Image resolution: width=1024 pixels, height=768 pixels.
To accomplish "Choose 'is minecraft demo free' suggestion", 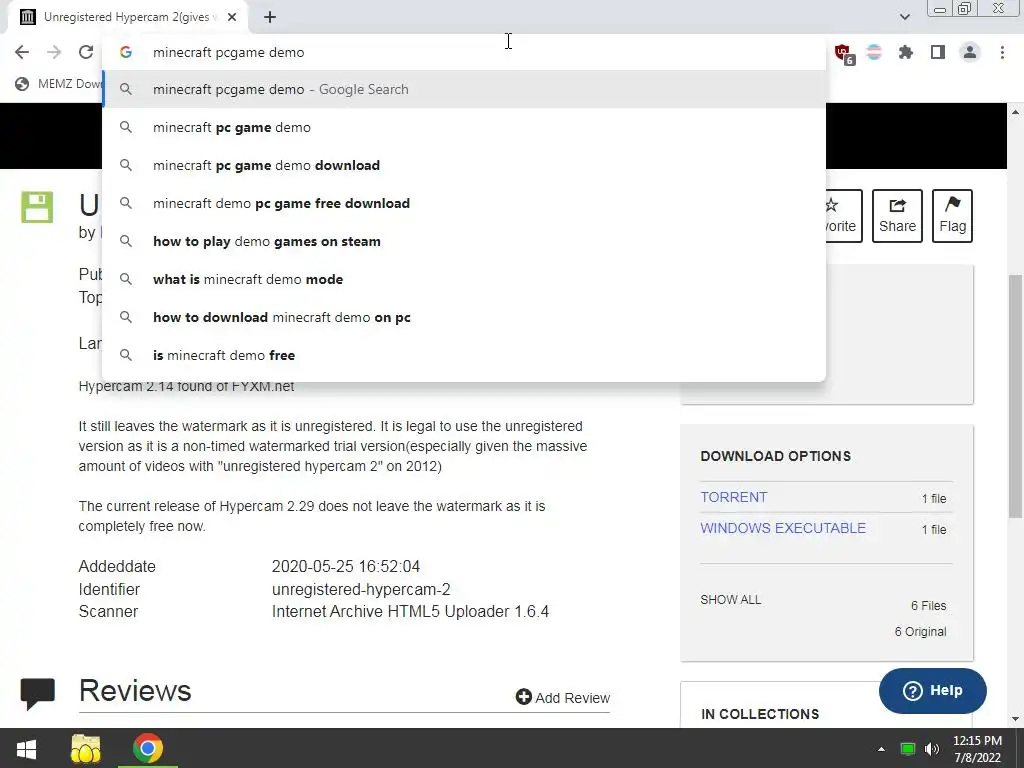I will click(464, 355).
